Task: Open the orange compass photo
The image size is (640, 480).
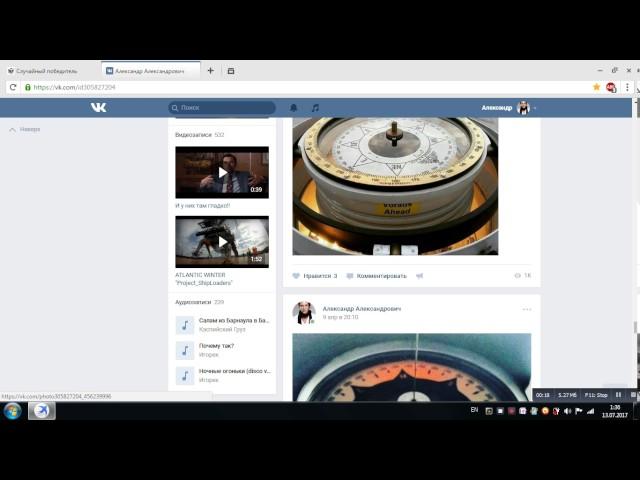Action: click(412, 367)
